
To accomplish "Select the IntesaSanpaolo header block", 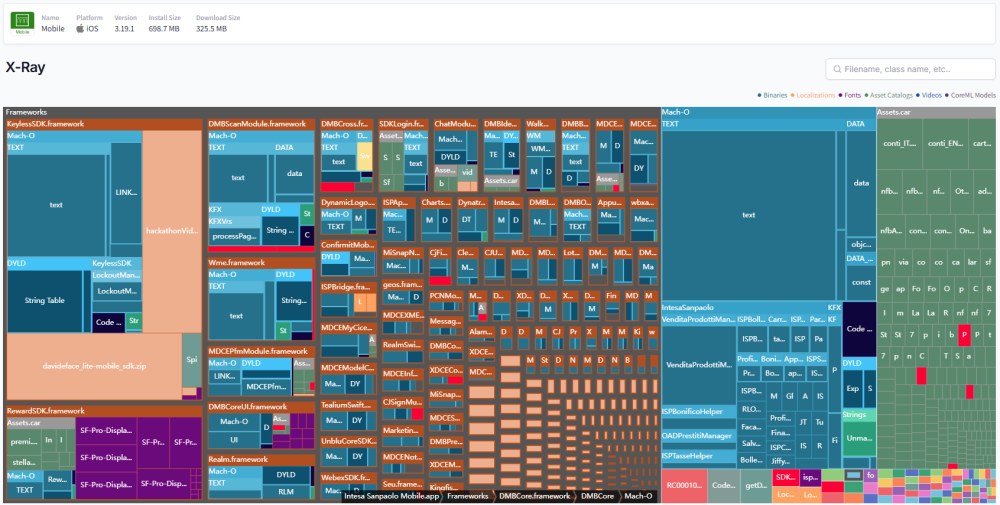I will pyautogui.click(x=744, y=307).
